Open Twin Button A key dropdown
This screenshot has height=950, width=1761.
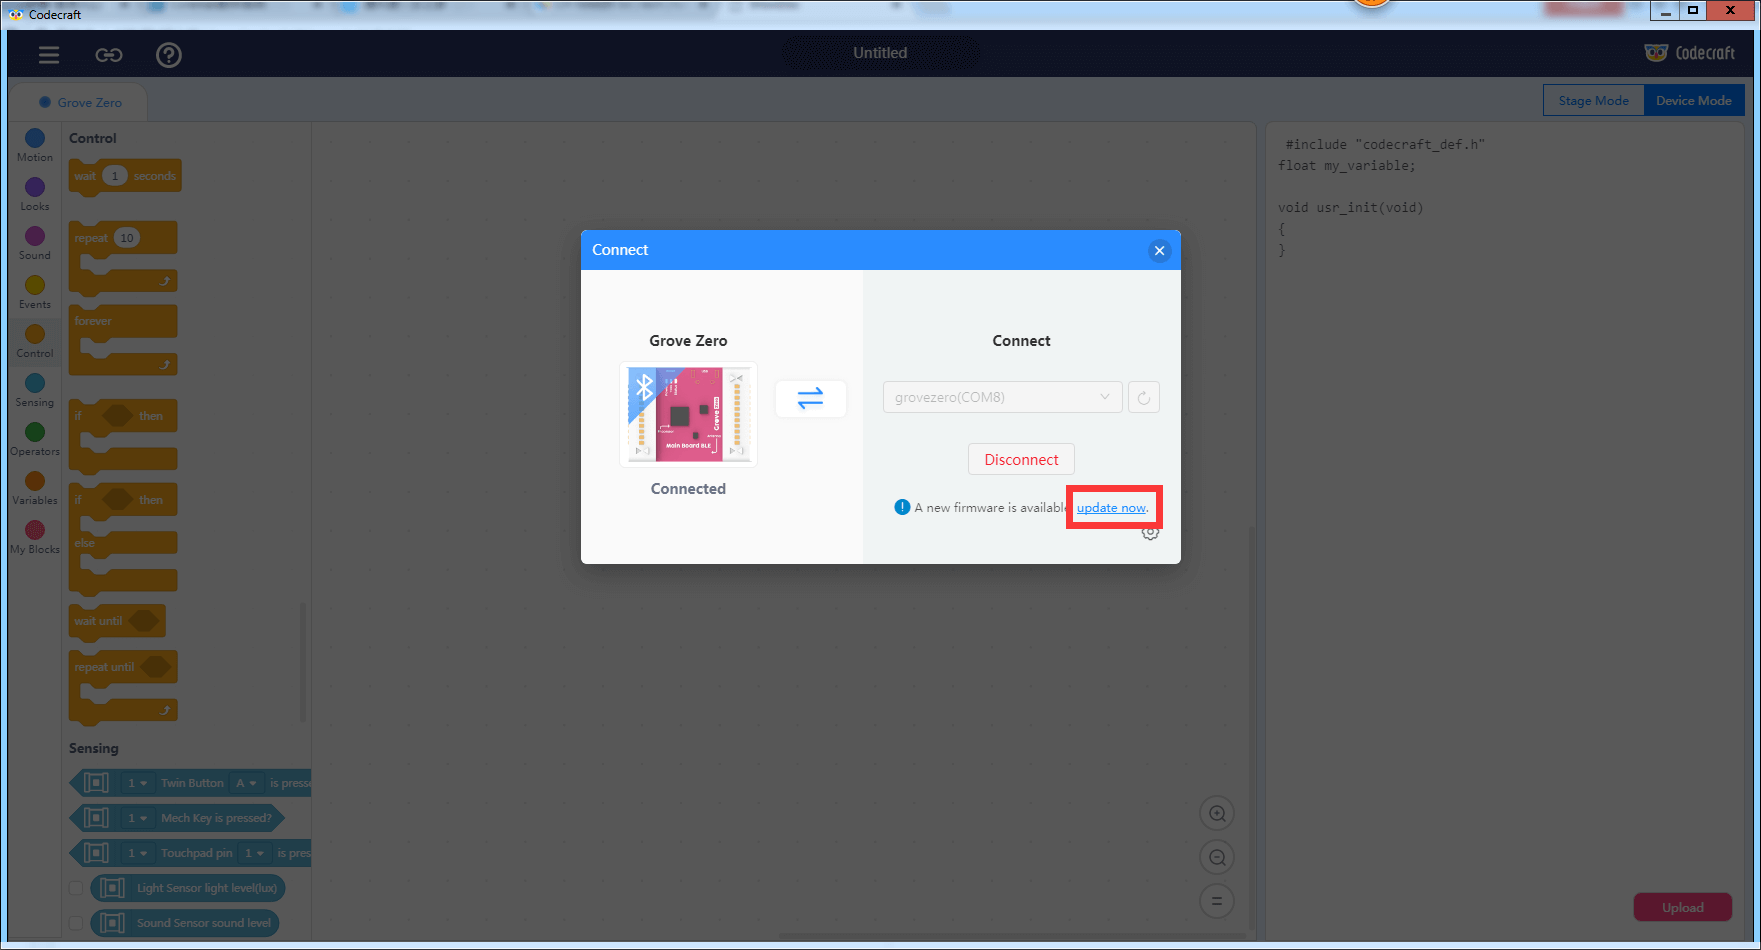(246, 783)
